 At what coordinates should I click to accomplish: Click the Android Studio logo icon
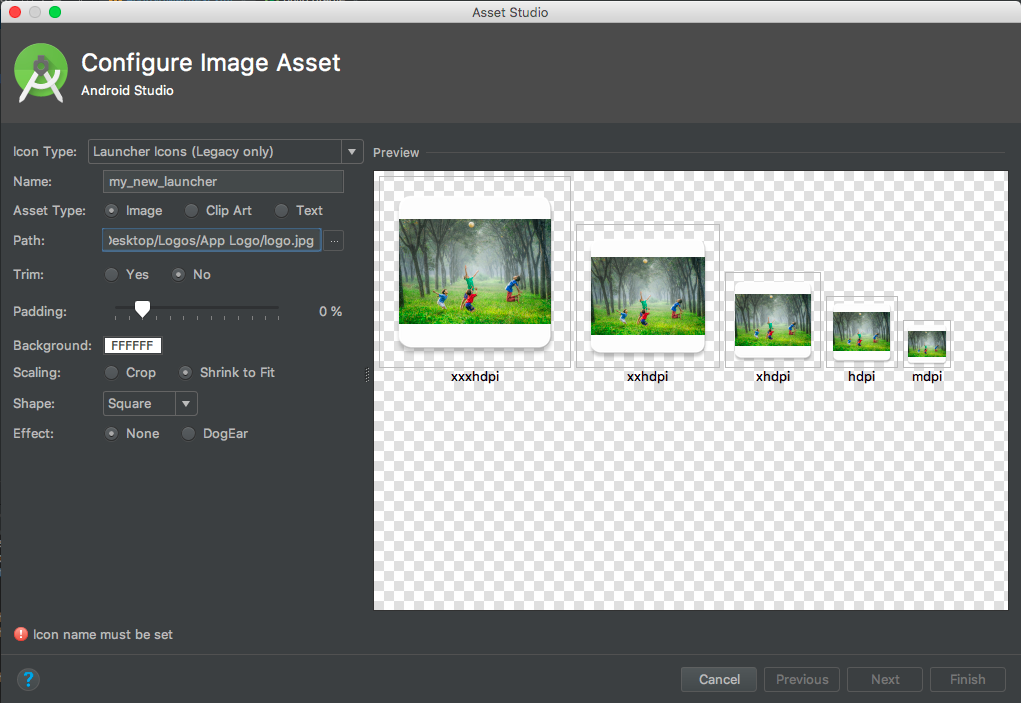pyautogui.click(x=40, y=72)
